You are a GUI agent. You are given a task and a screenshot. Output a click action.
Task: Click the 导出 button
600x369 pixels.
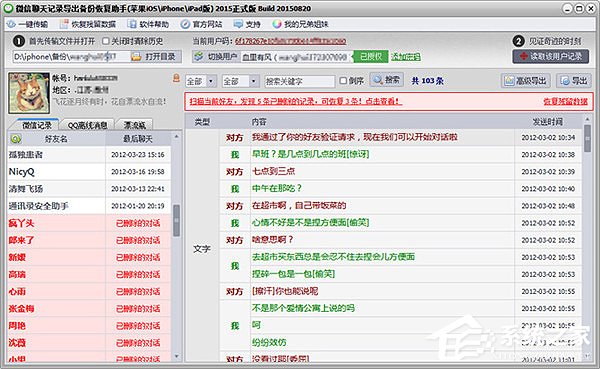[573, 81]
